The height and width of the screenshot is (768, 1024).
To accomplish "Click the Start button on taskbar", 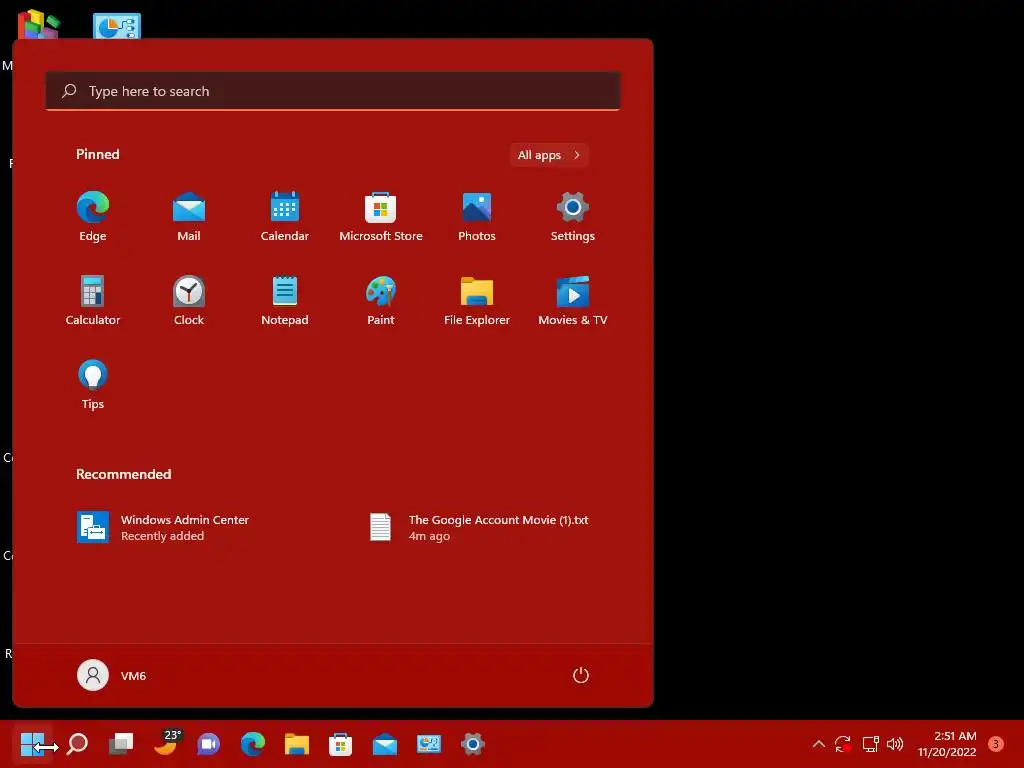I will pos(32,744).
